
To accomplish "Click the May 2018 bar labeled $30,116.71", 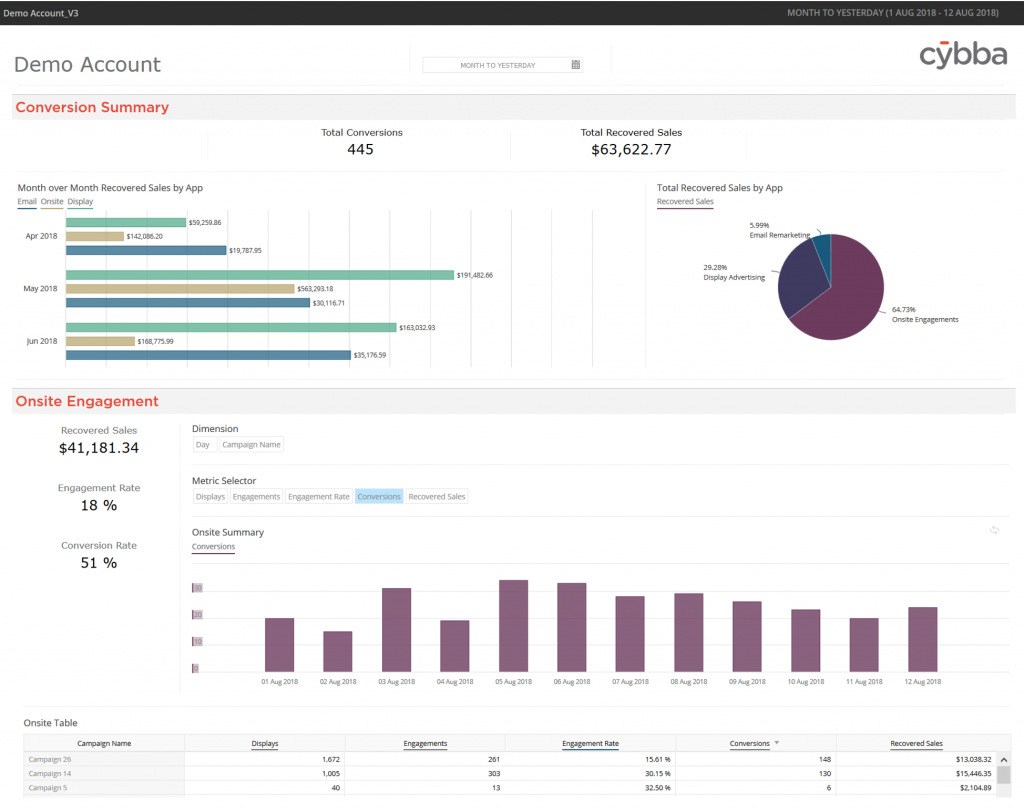I will [188, 302].
